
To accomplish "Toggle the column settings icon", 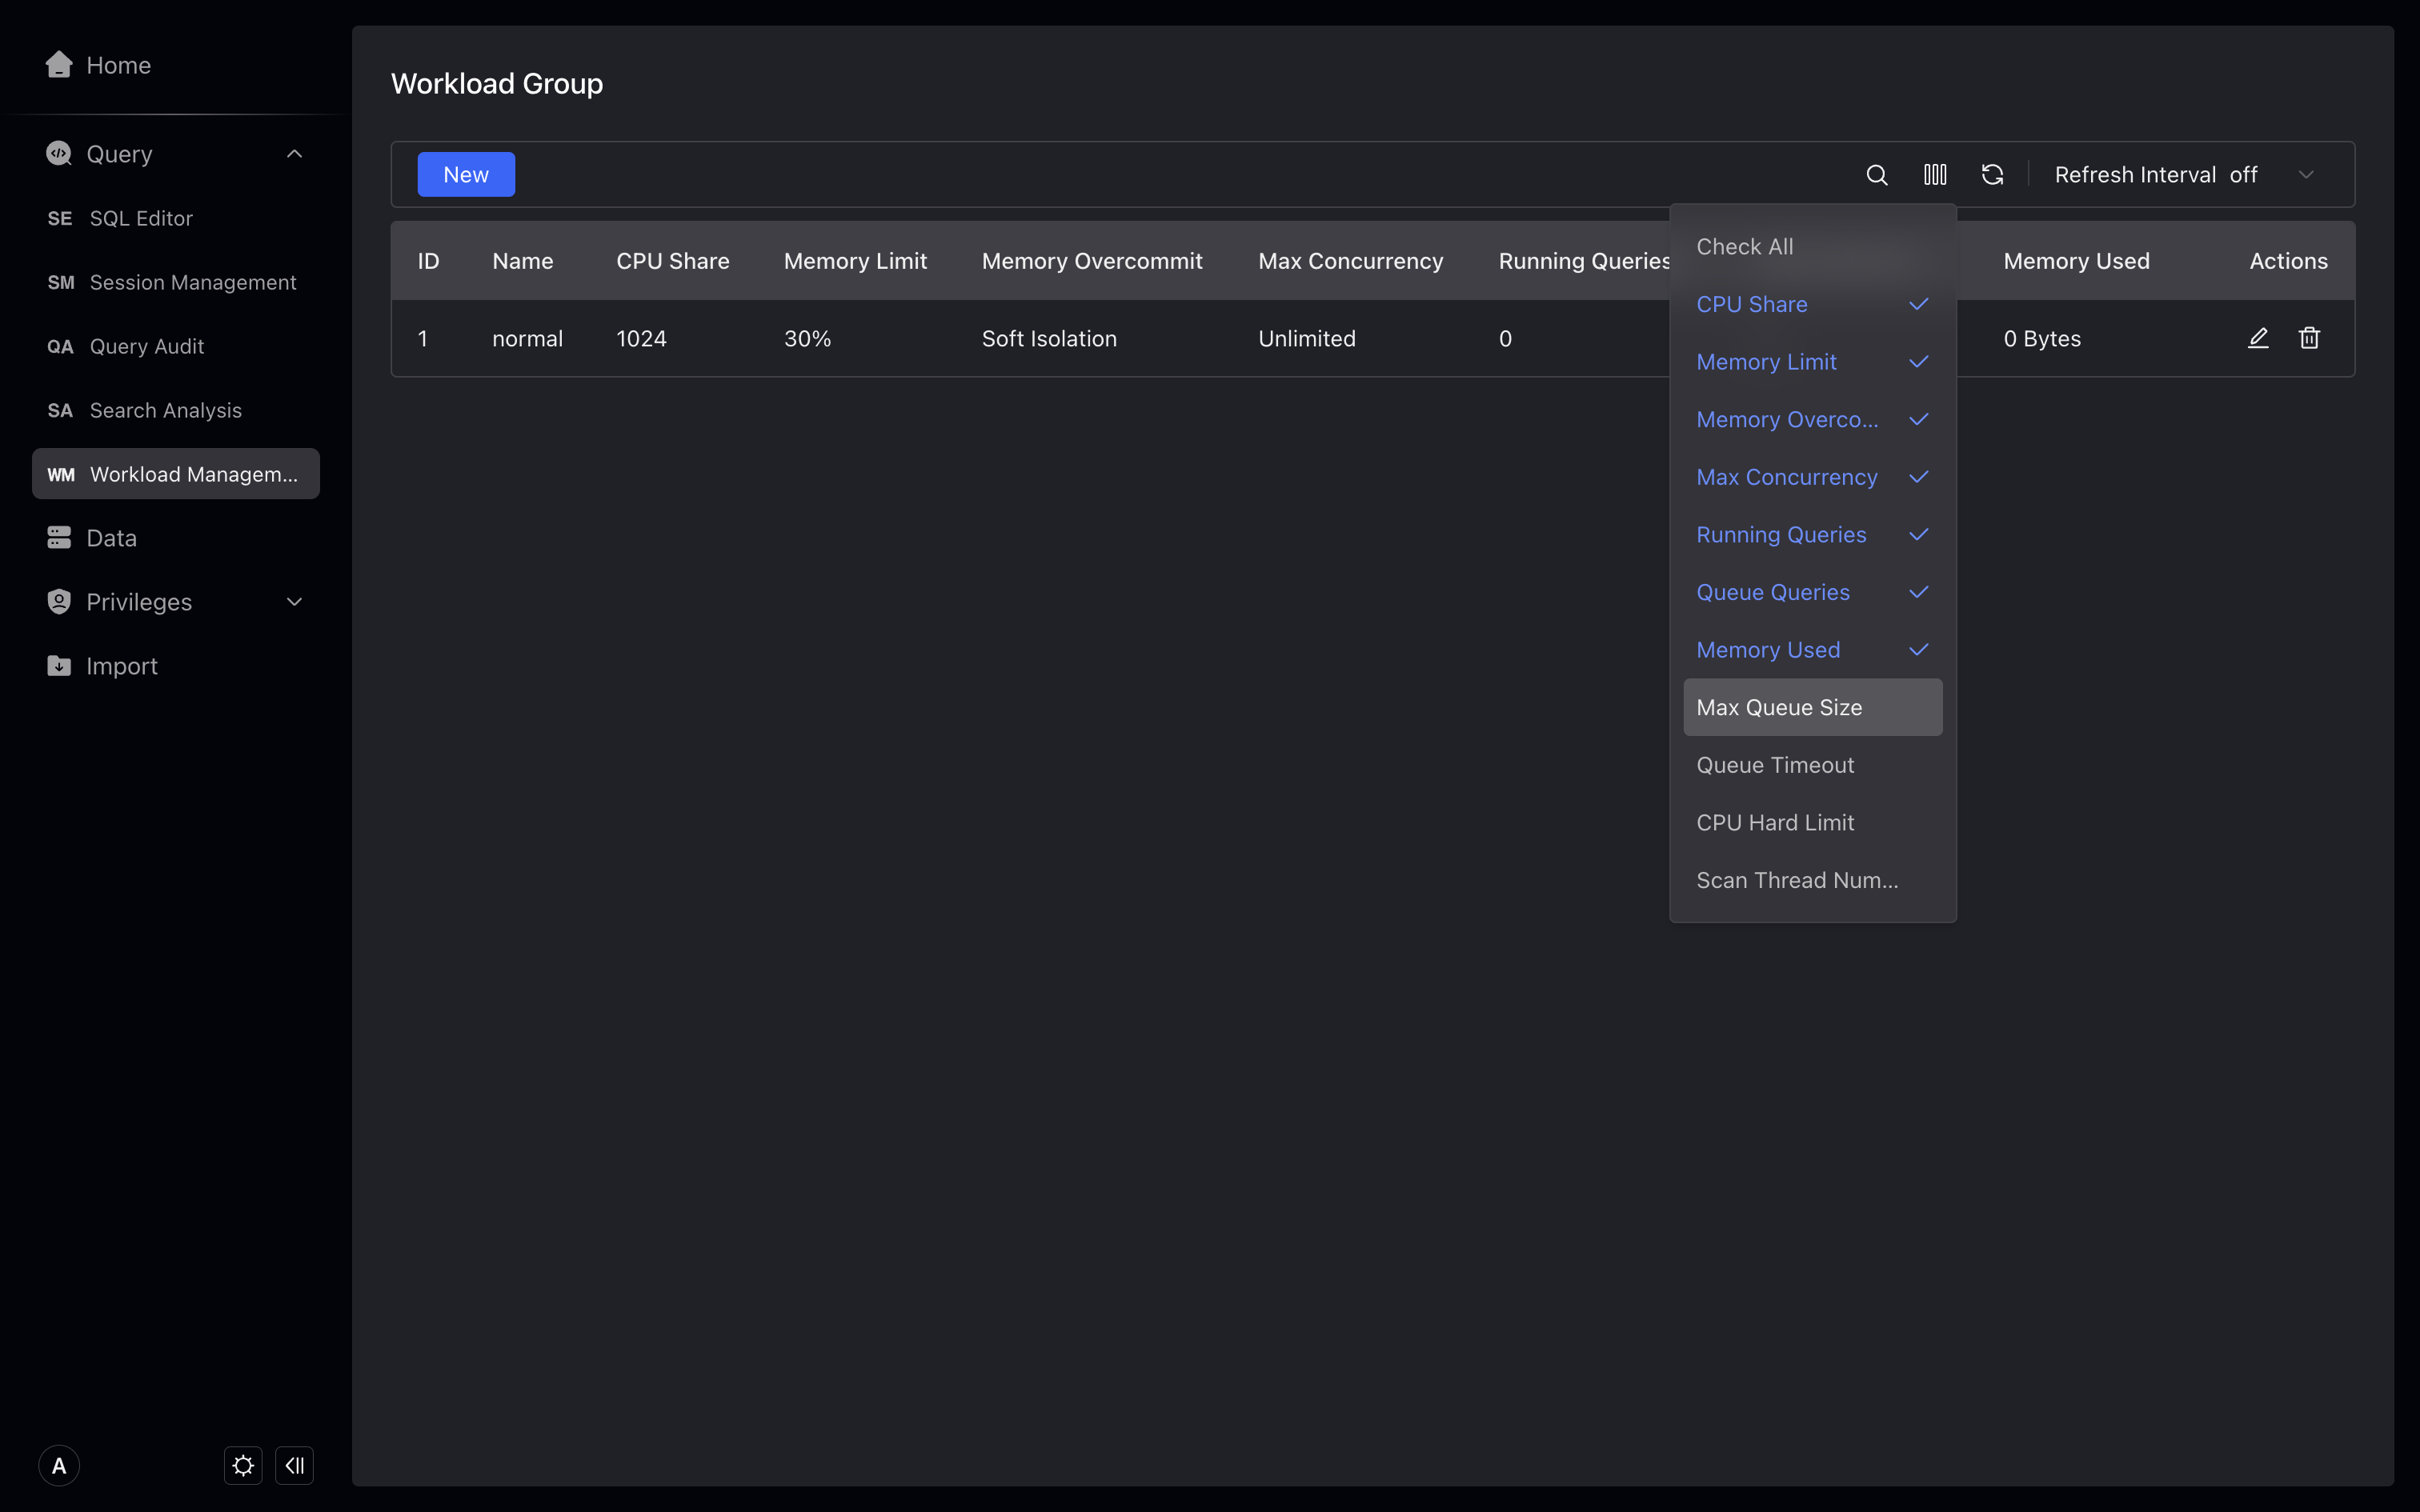I will point(1935,175).
